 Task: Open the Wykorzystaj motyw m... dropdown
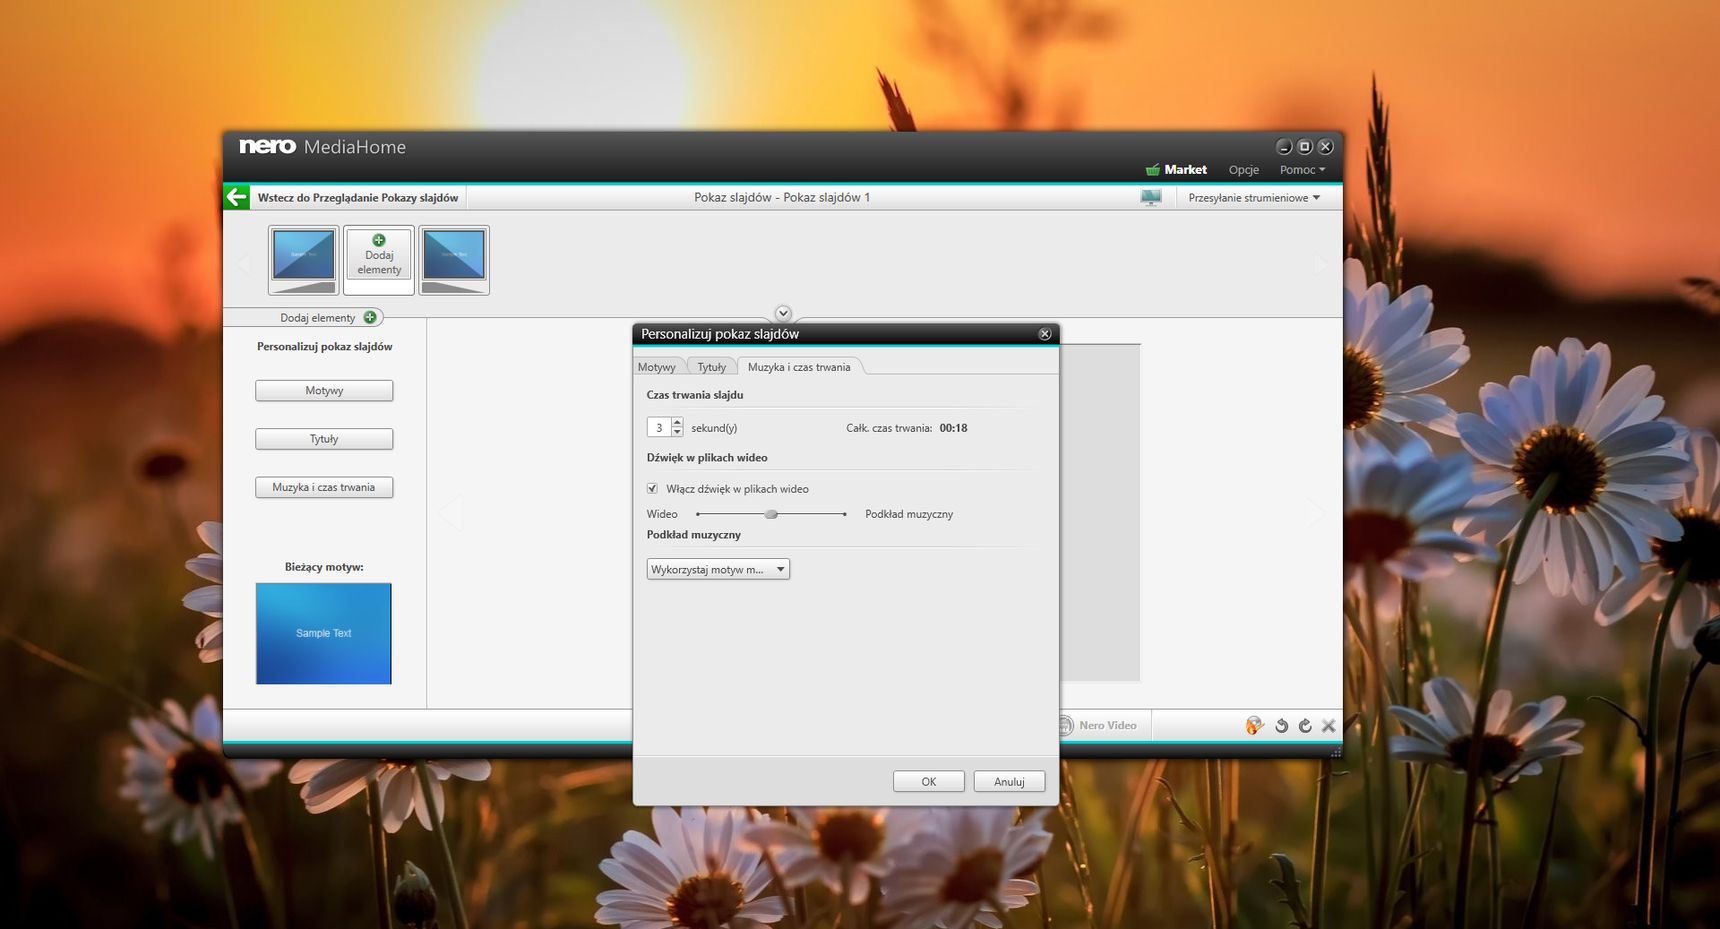[718, 569]
